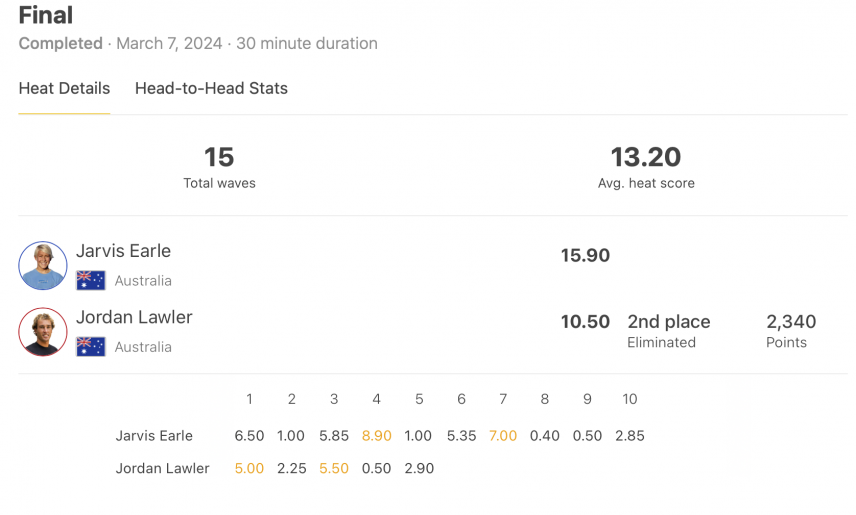Click Jarvis Earle's highlighted 8.90 wave score
Viewport: 856px width, 515px height.
tap(377, 436)
